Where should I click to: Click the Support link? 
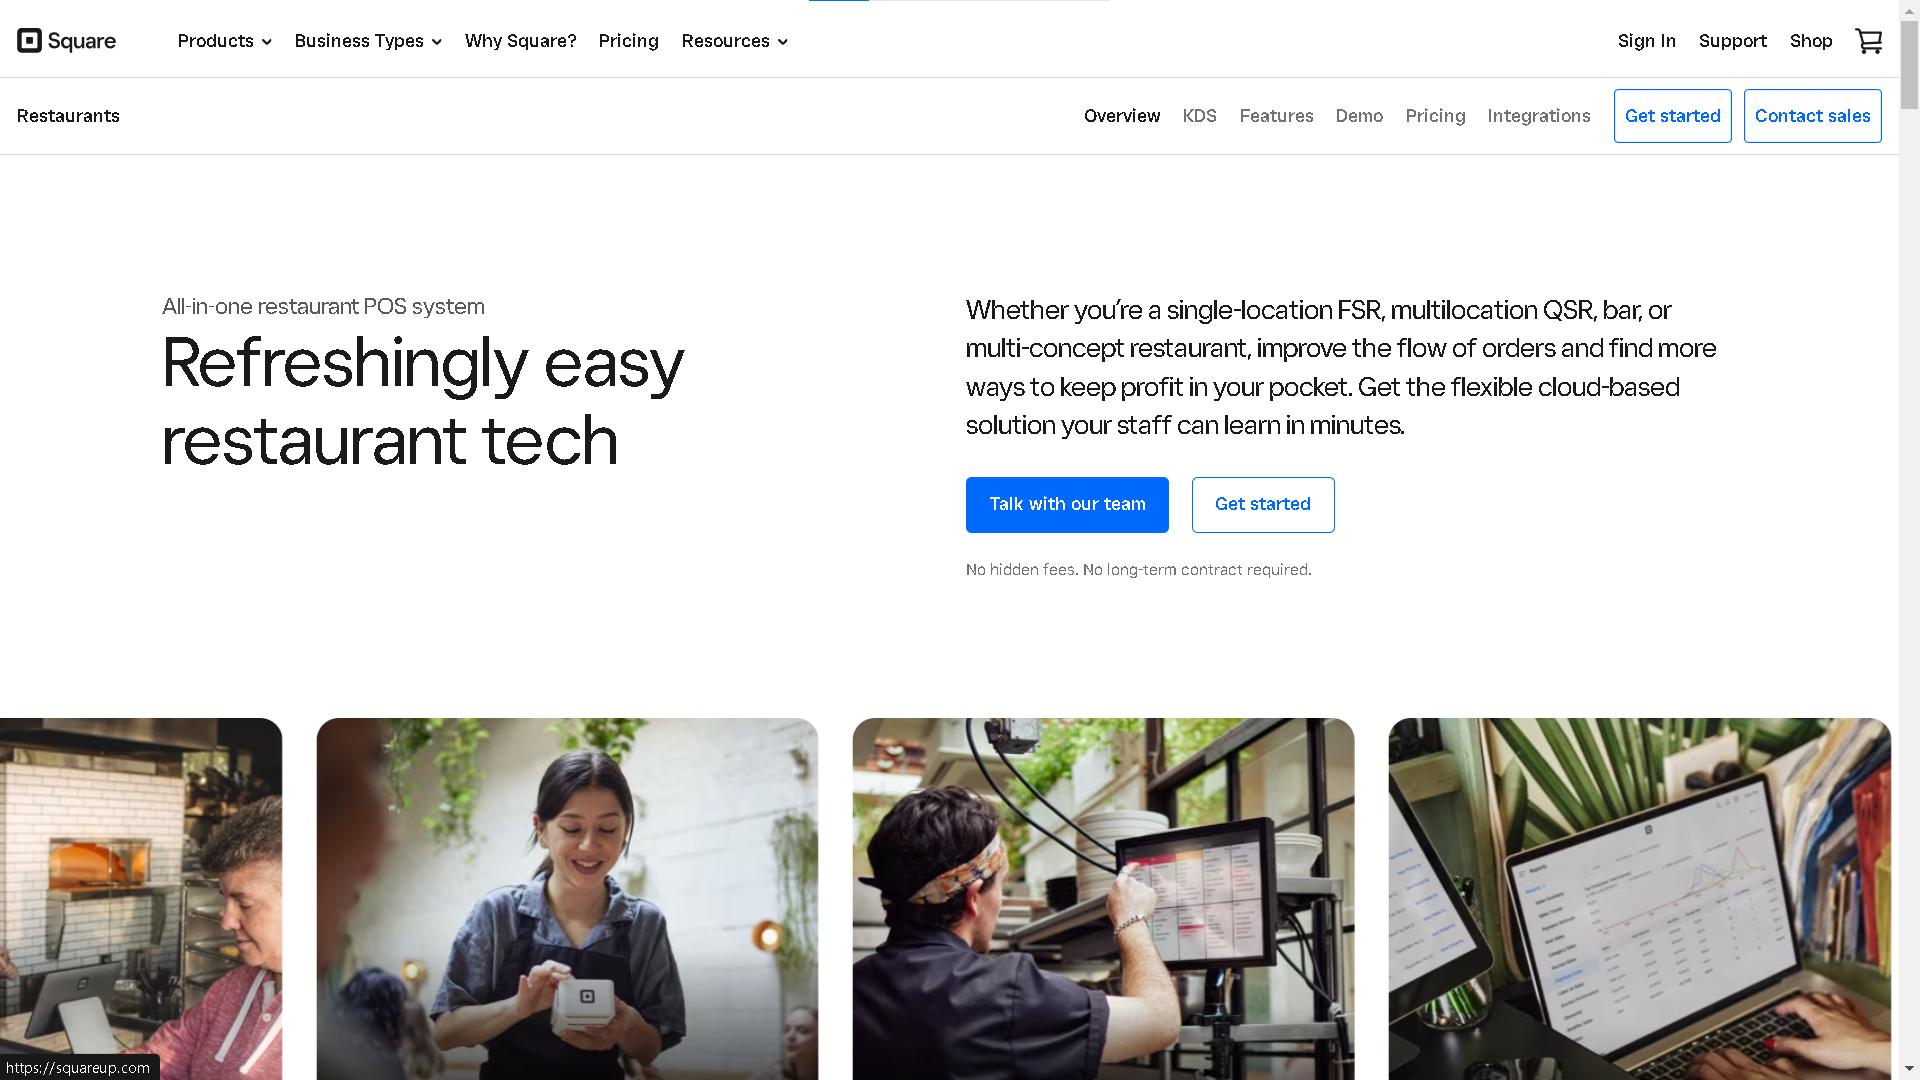pyautogui.click(x=1731, y=41)
